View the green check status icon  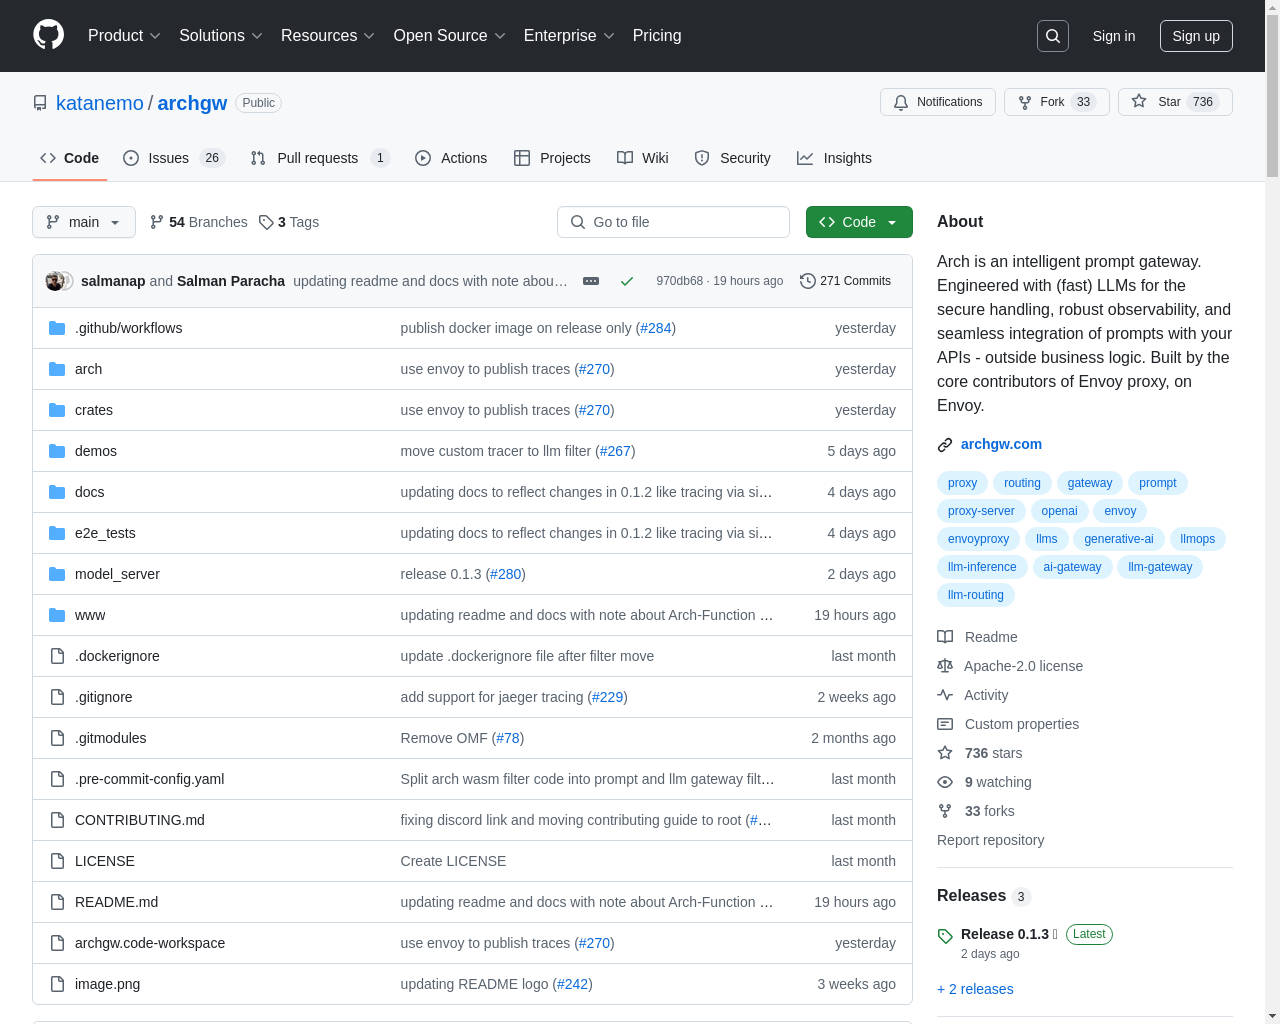(627, 281)
